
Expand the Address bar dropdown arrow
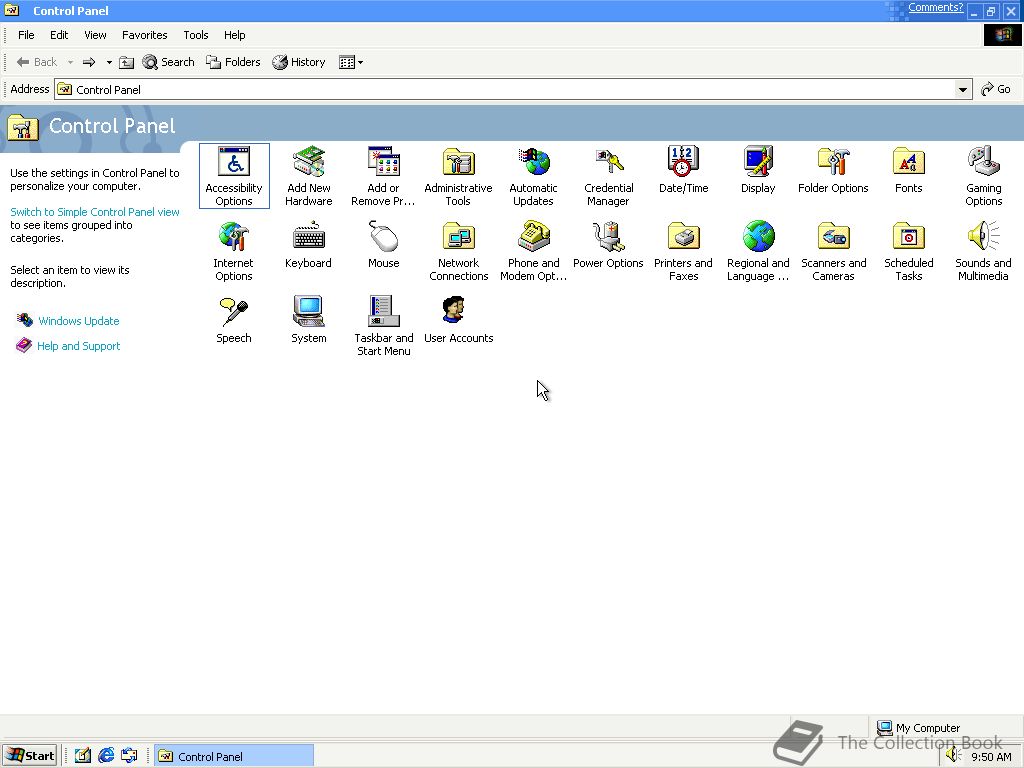963,89
